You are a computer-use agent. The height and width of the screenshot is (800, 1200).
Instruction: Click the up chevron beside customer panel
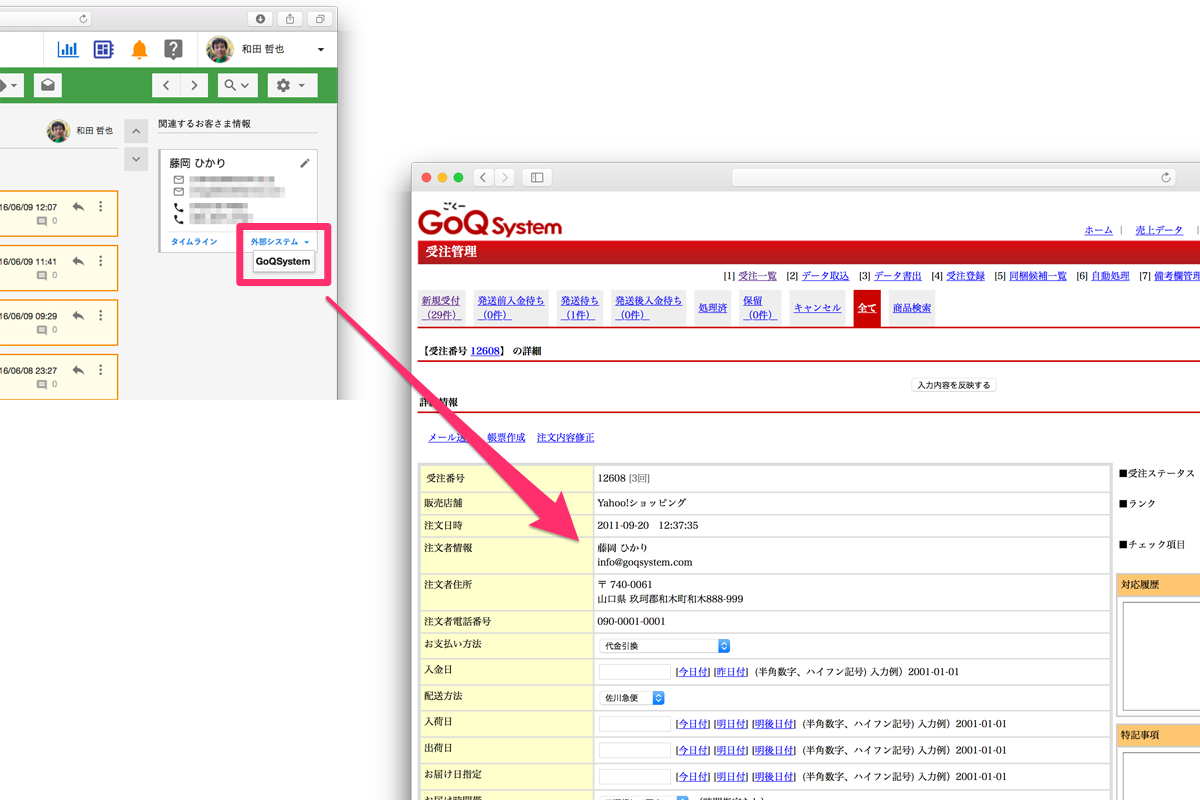pos(137,131)
